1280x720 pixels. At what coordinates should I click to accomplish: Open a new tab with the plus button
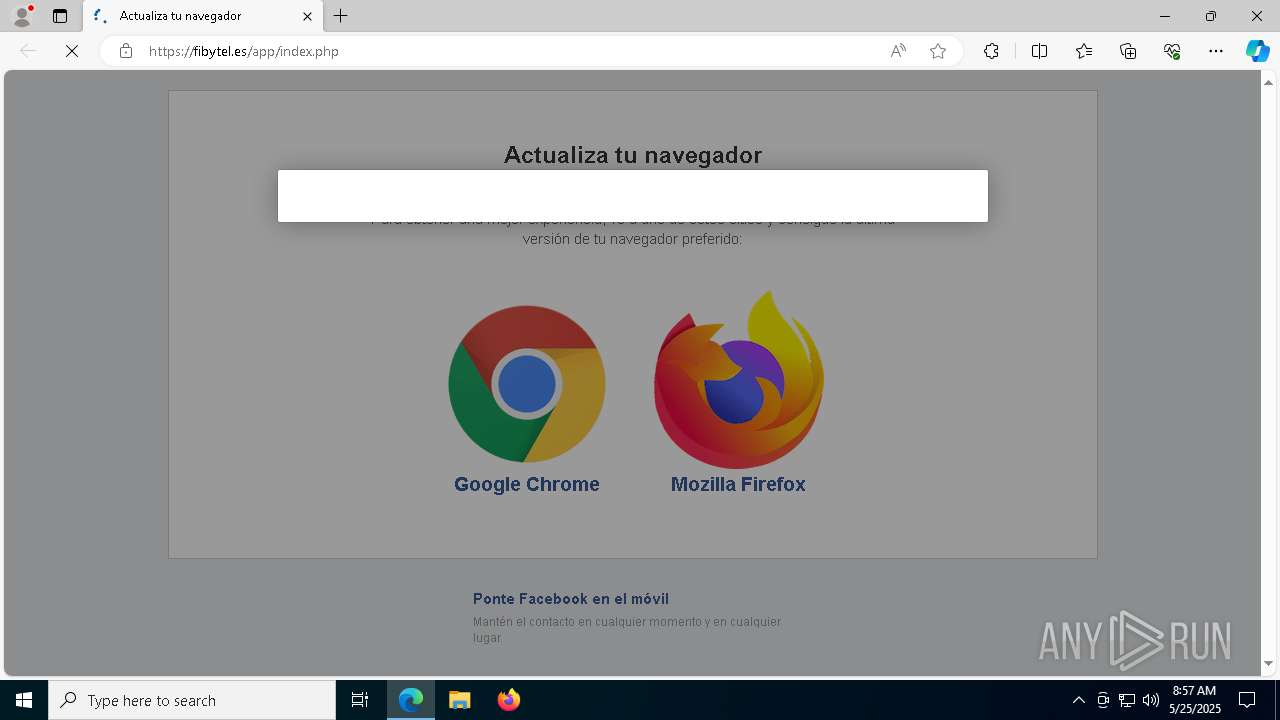coord(341,16)
